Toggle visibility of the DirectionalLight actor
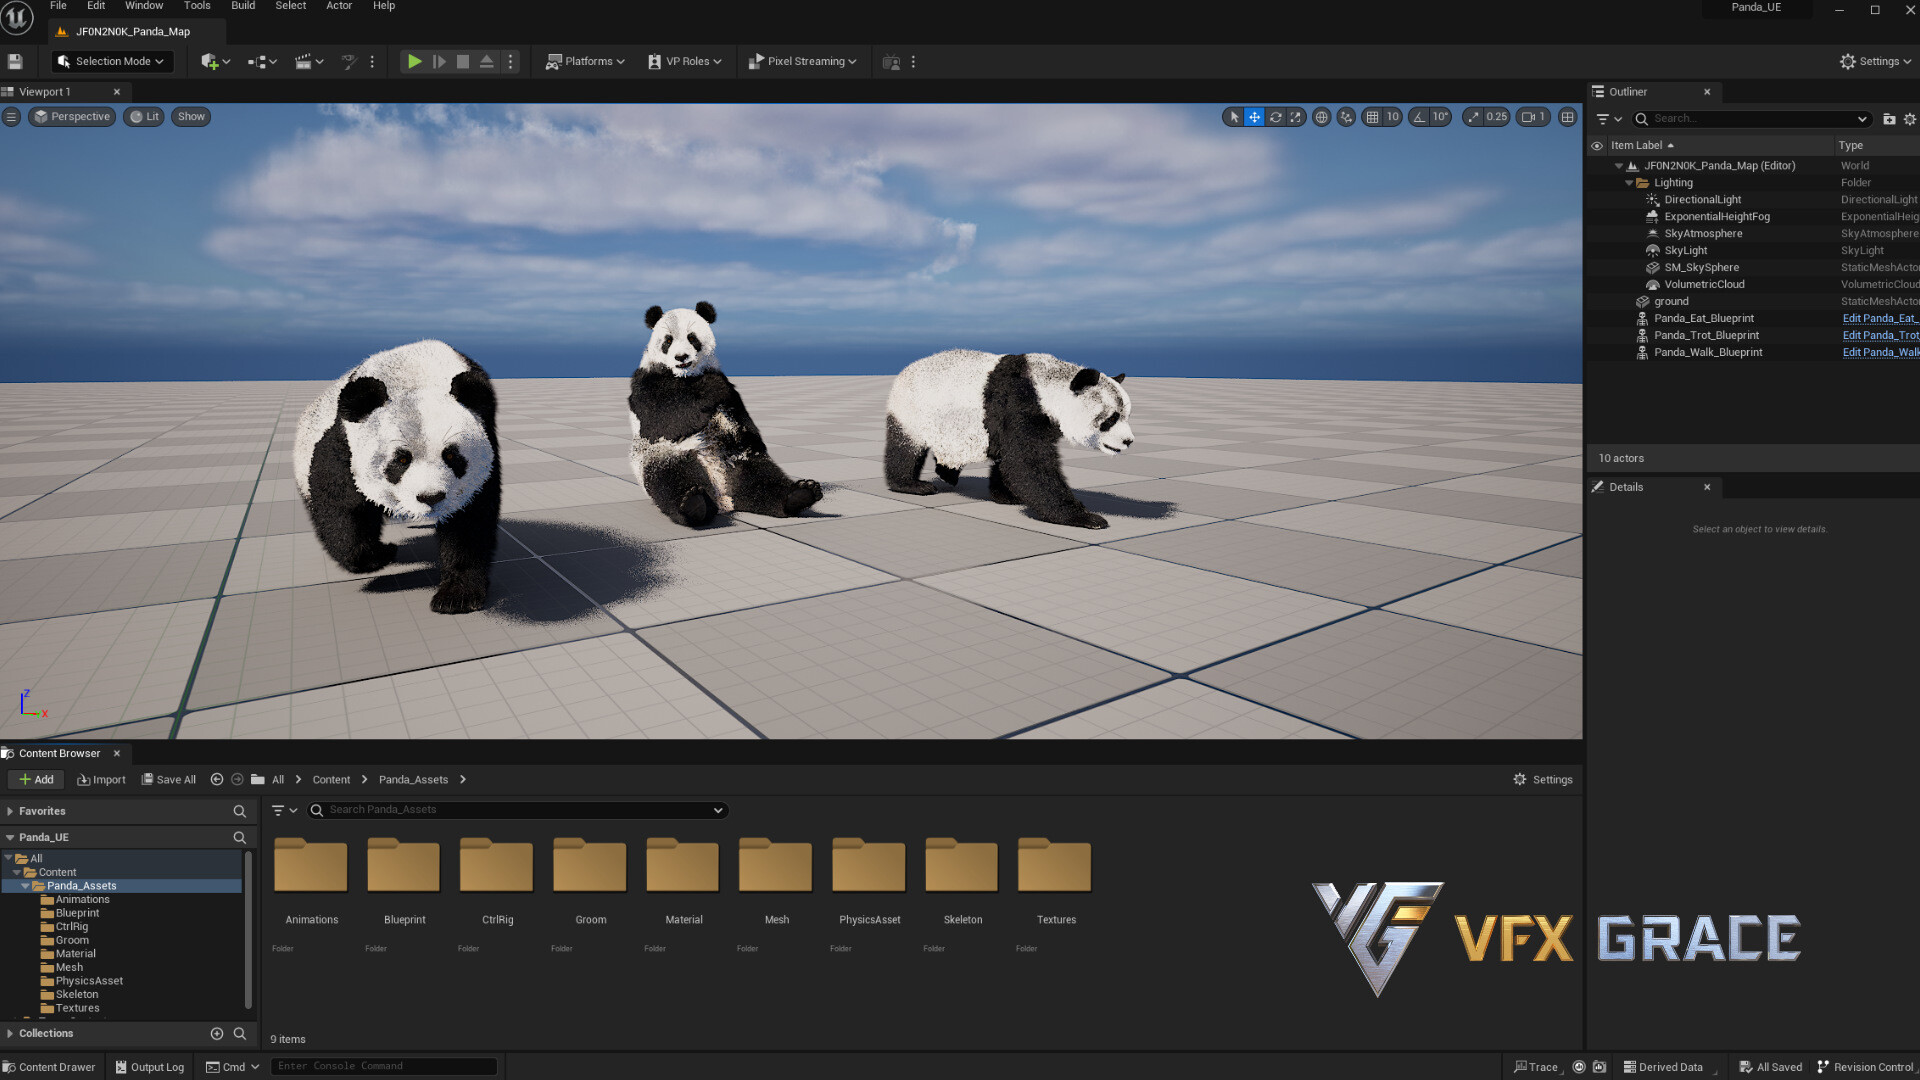Viewport: 1920px width, 1080px height. click(x=1596, y=199)
